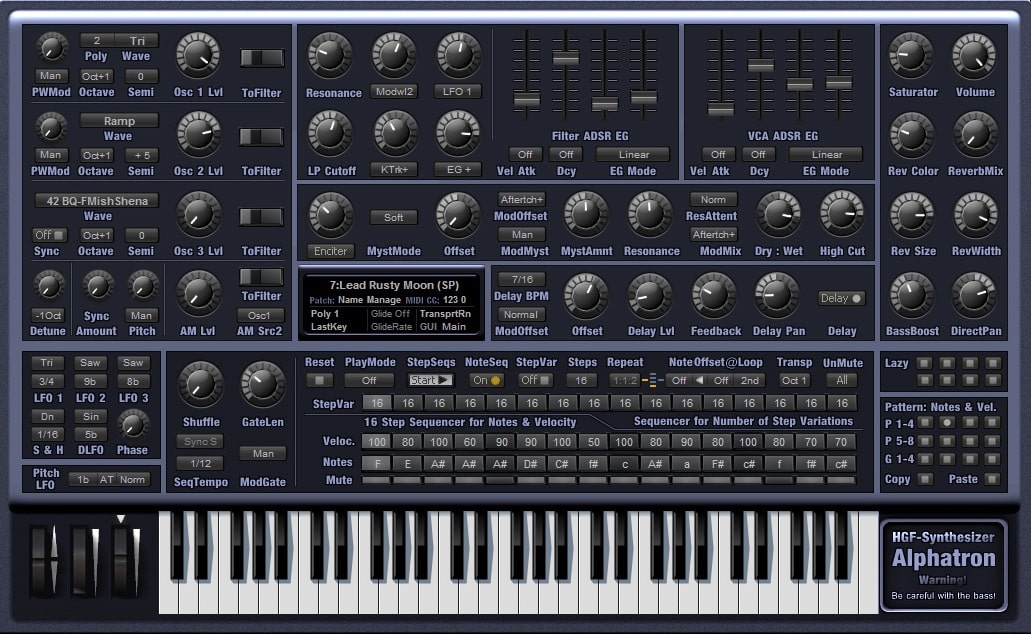The height and width of the screenshot is (634, 1031).
Task: Open the PlayMode selector in the sequencer
Action: point(371,381)
